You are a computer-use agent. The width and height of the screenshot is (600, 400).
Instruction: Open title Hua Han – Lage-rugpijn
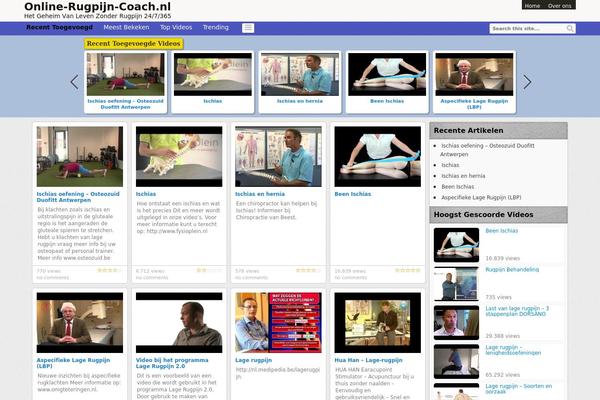tap(368, 360)
